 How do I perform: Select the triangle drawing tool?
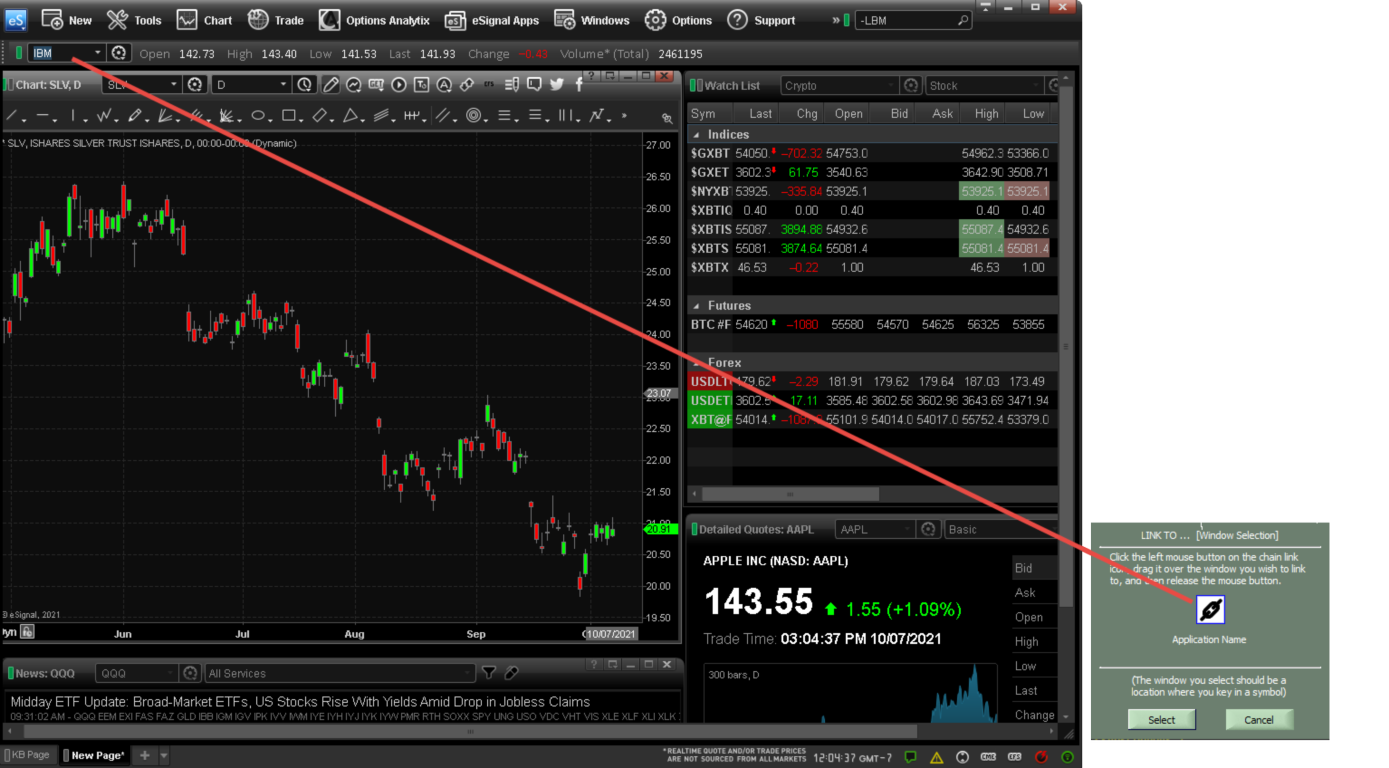[350, 115]
